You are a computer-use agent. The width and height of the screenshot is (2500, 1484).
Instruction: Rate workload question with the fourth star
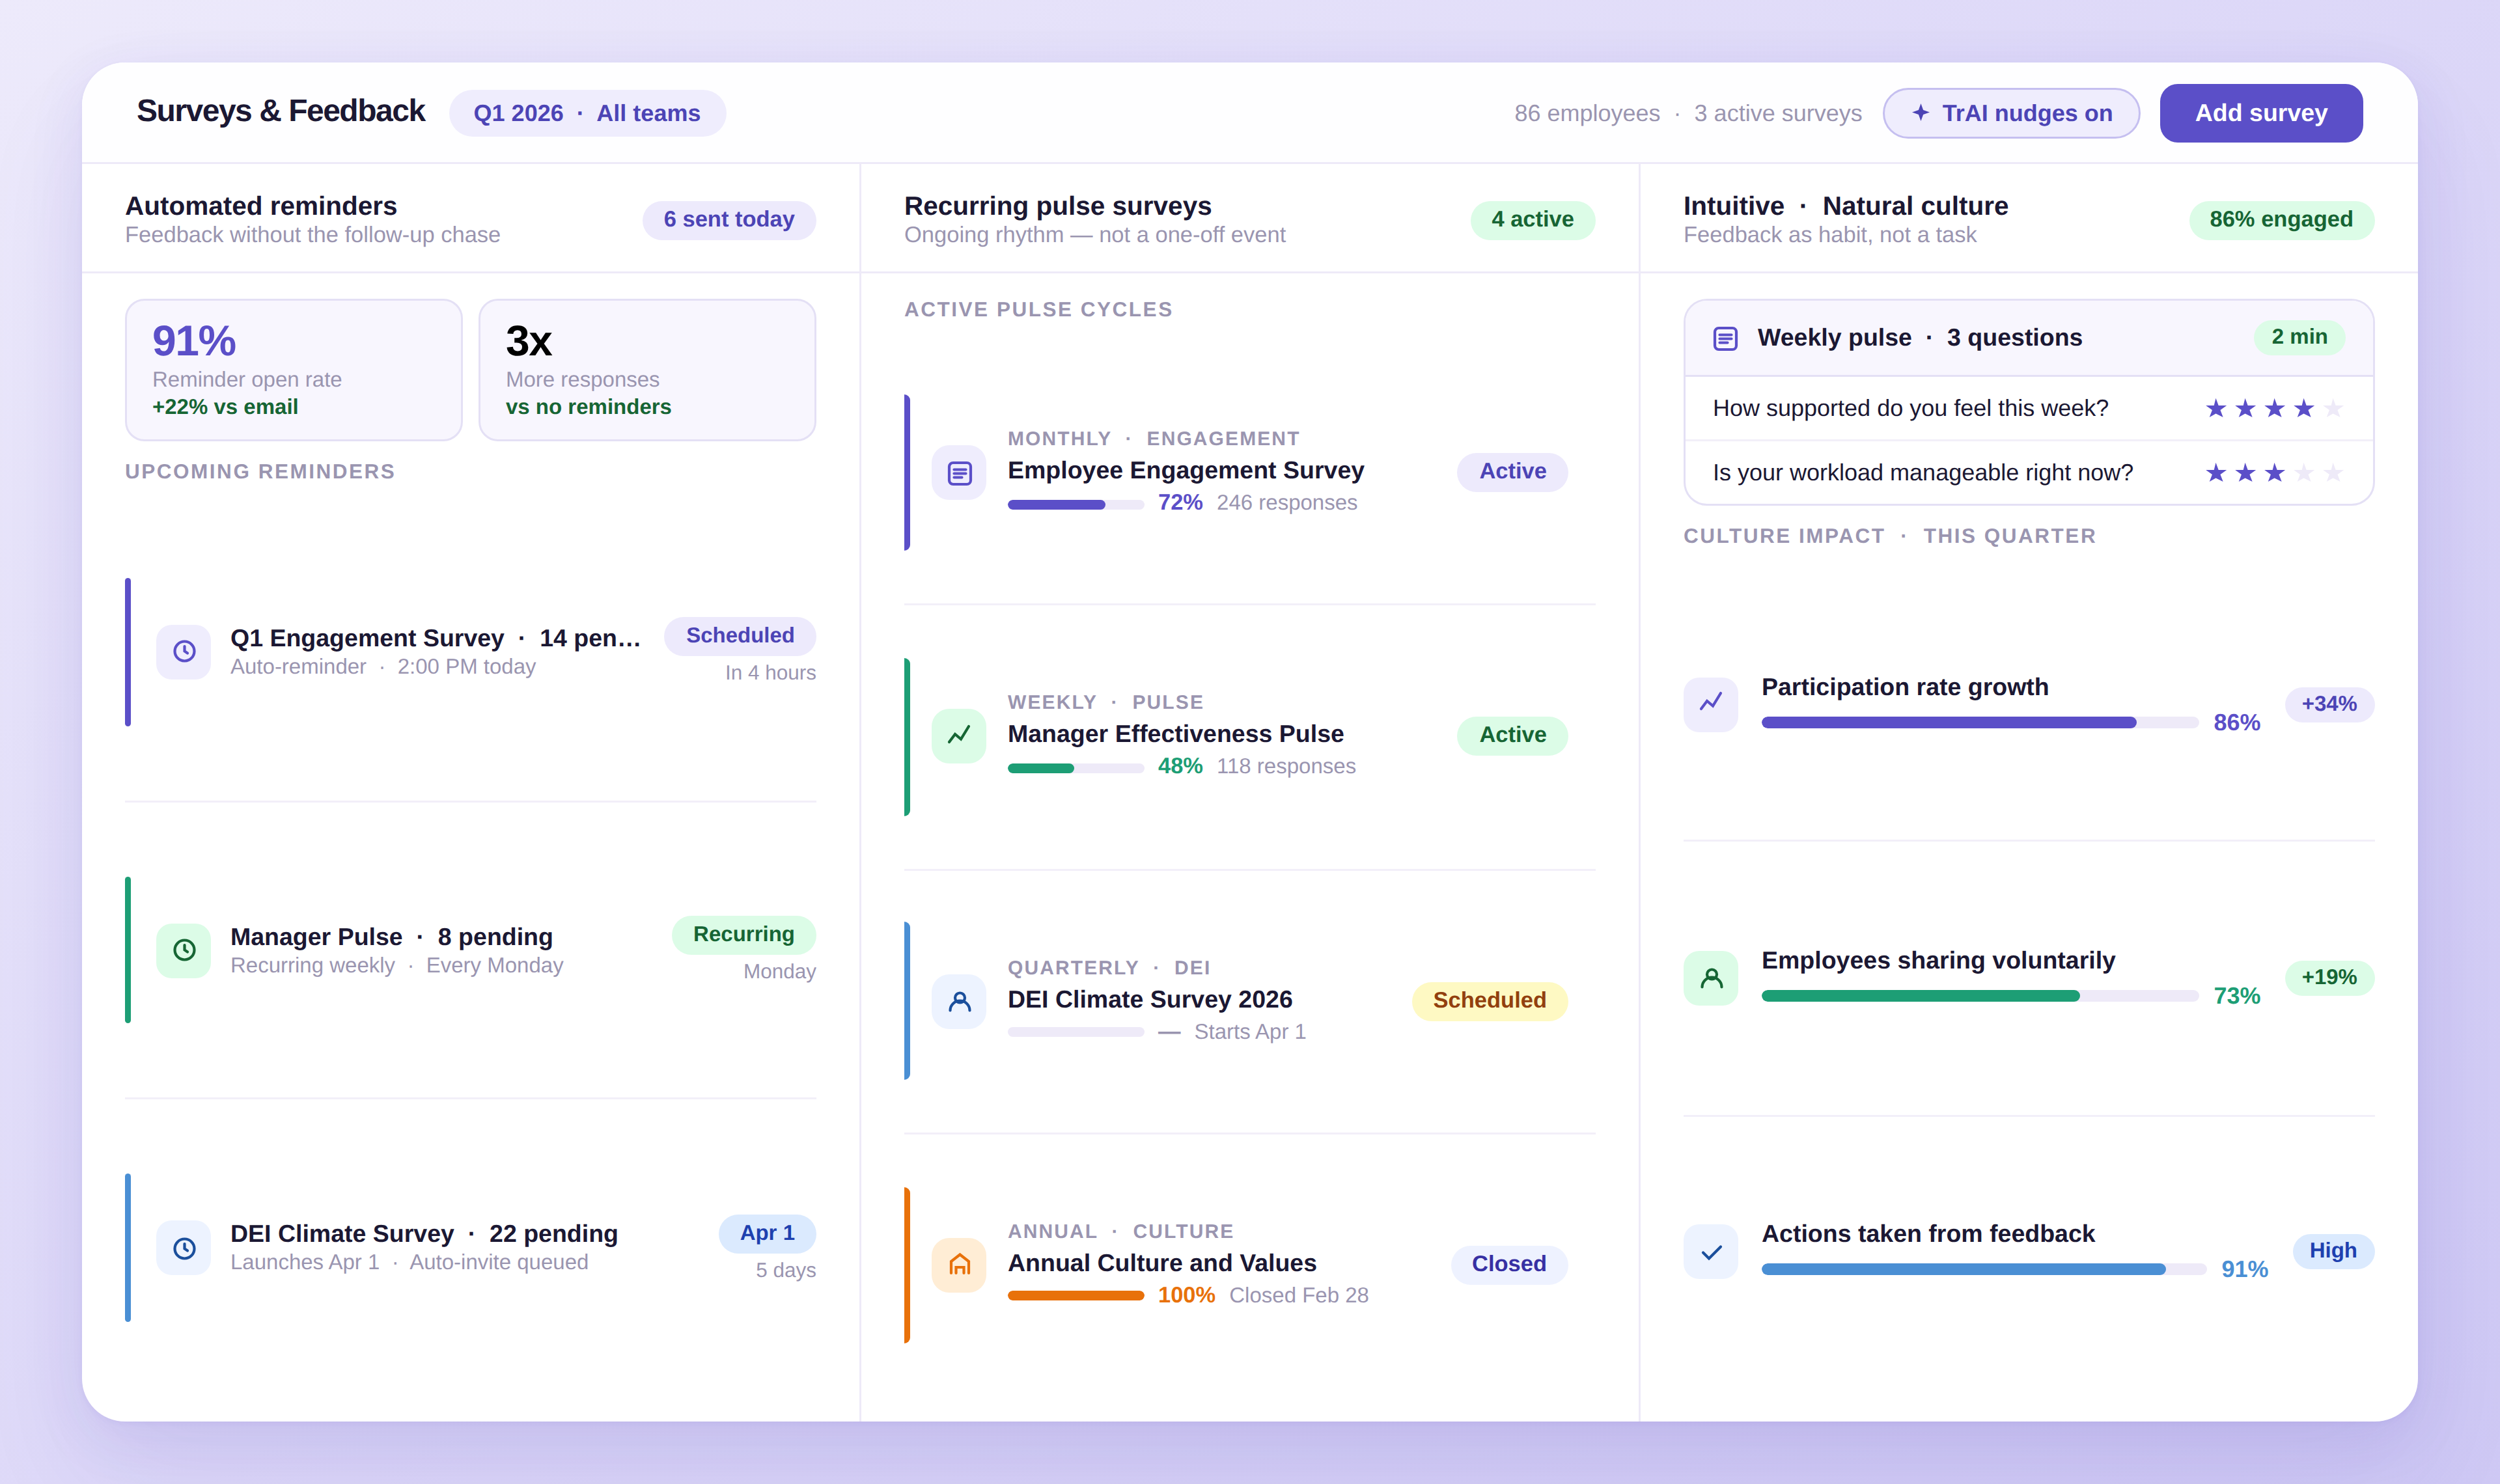click(2304, 473)
